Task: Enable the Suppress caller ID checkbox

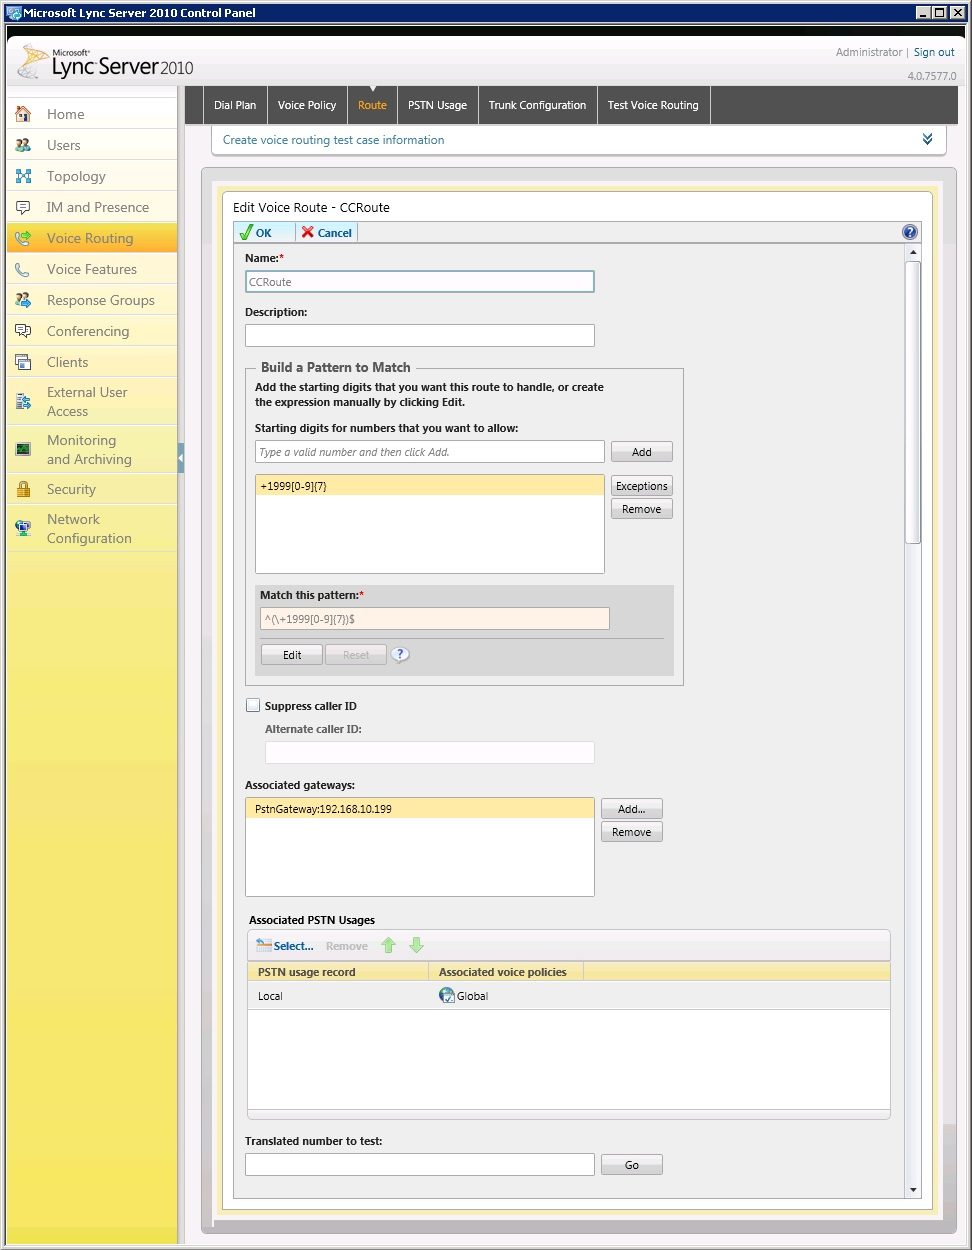Action: coord(253,706)
